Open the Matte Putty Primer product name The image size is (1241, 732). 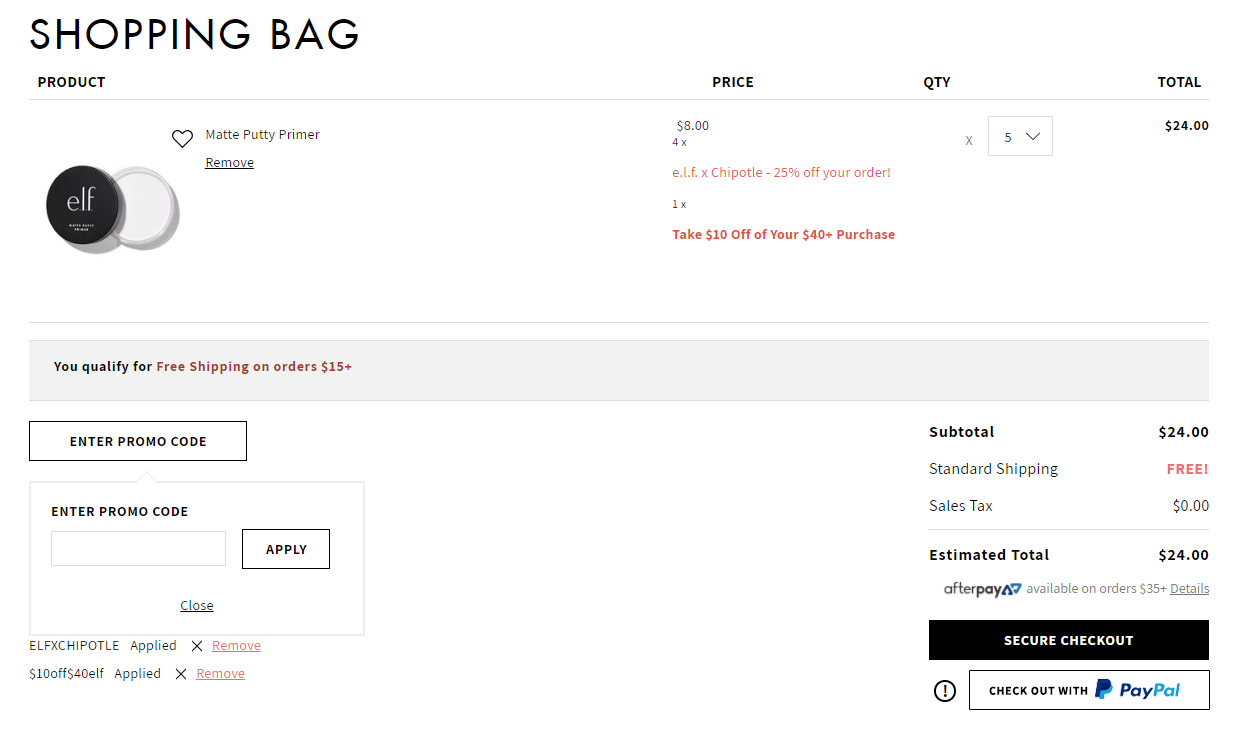click(x=263, y=135)
